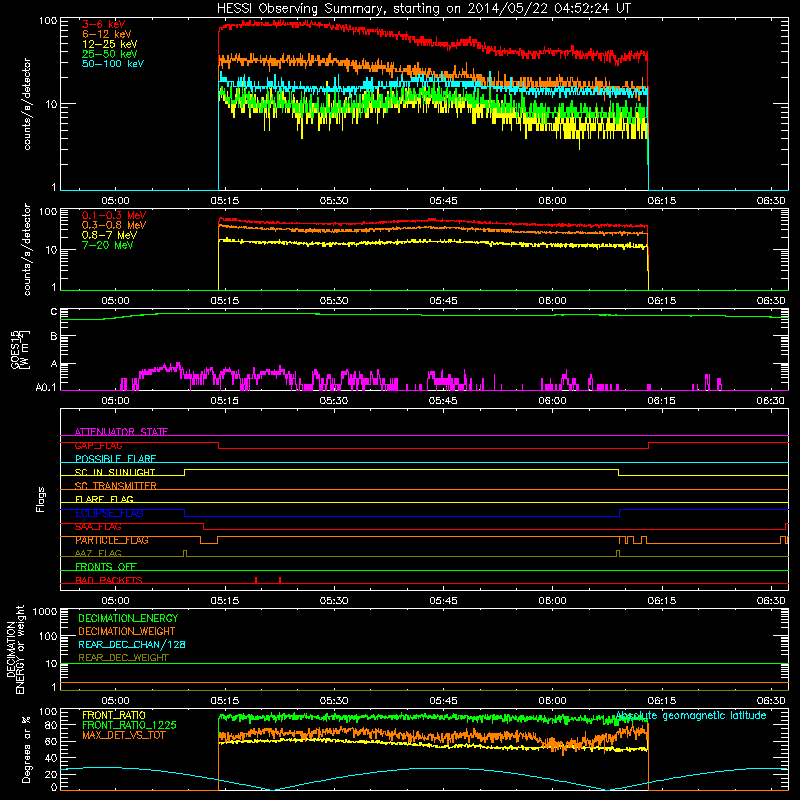Click the REAR_DEC_WEIGHT legend label
The height and width of the screenshot is (800, 800).
point(123,658)
